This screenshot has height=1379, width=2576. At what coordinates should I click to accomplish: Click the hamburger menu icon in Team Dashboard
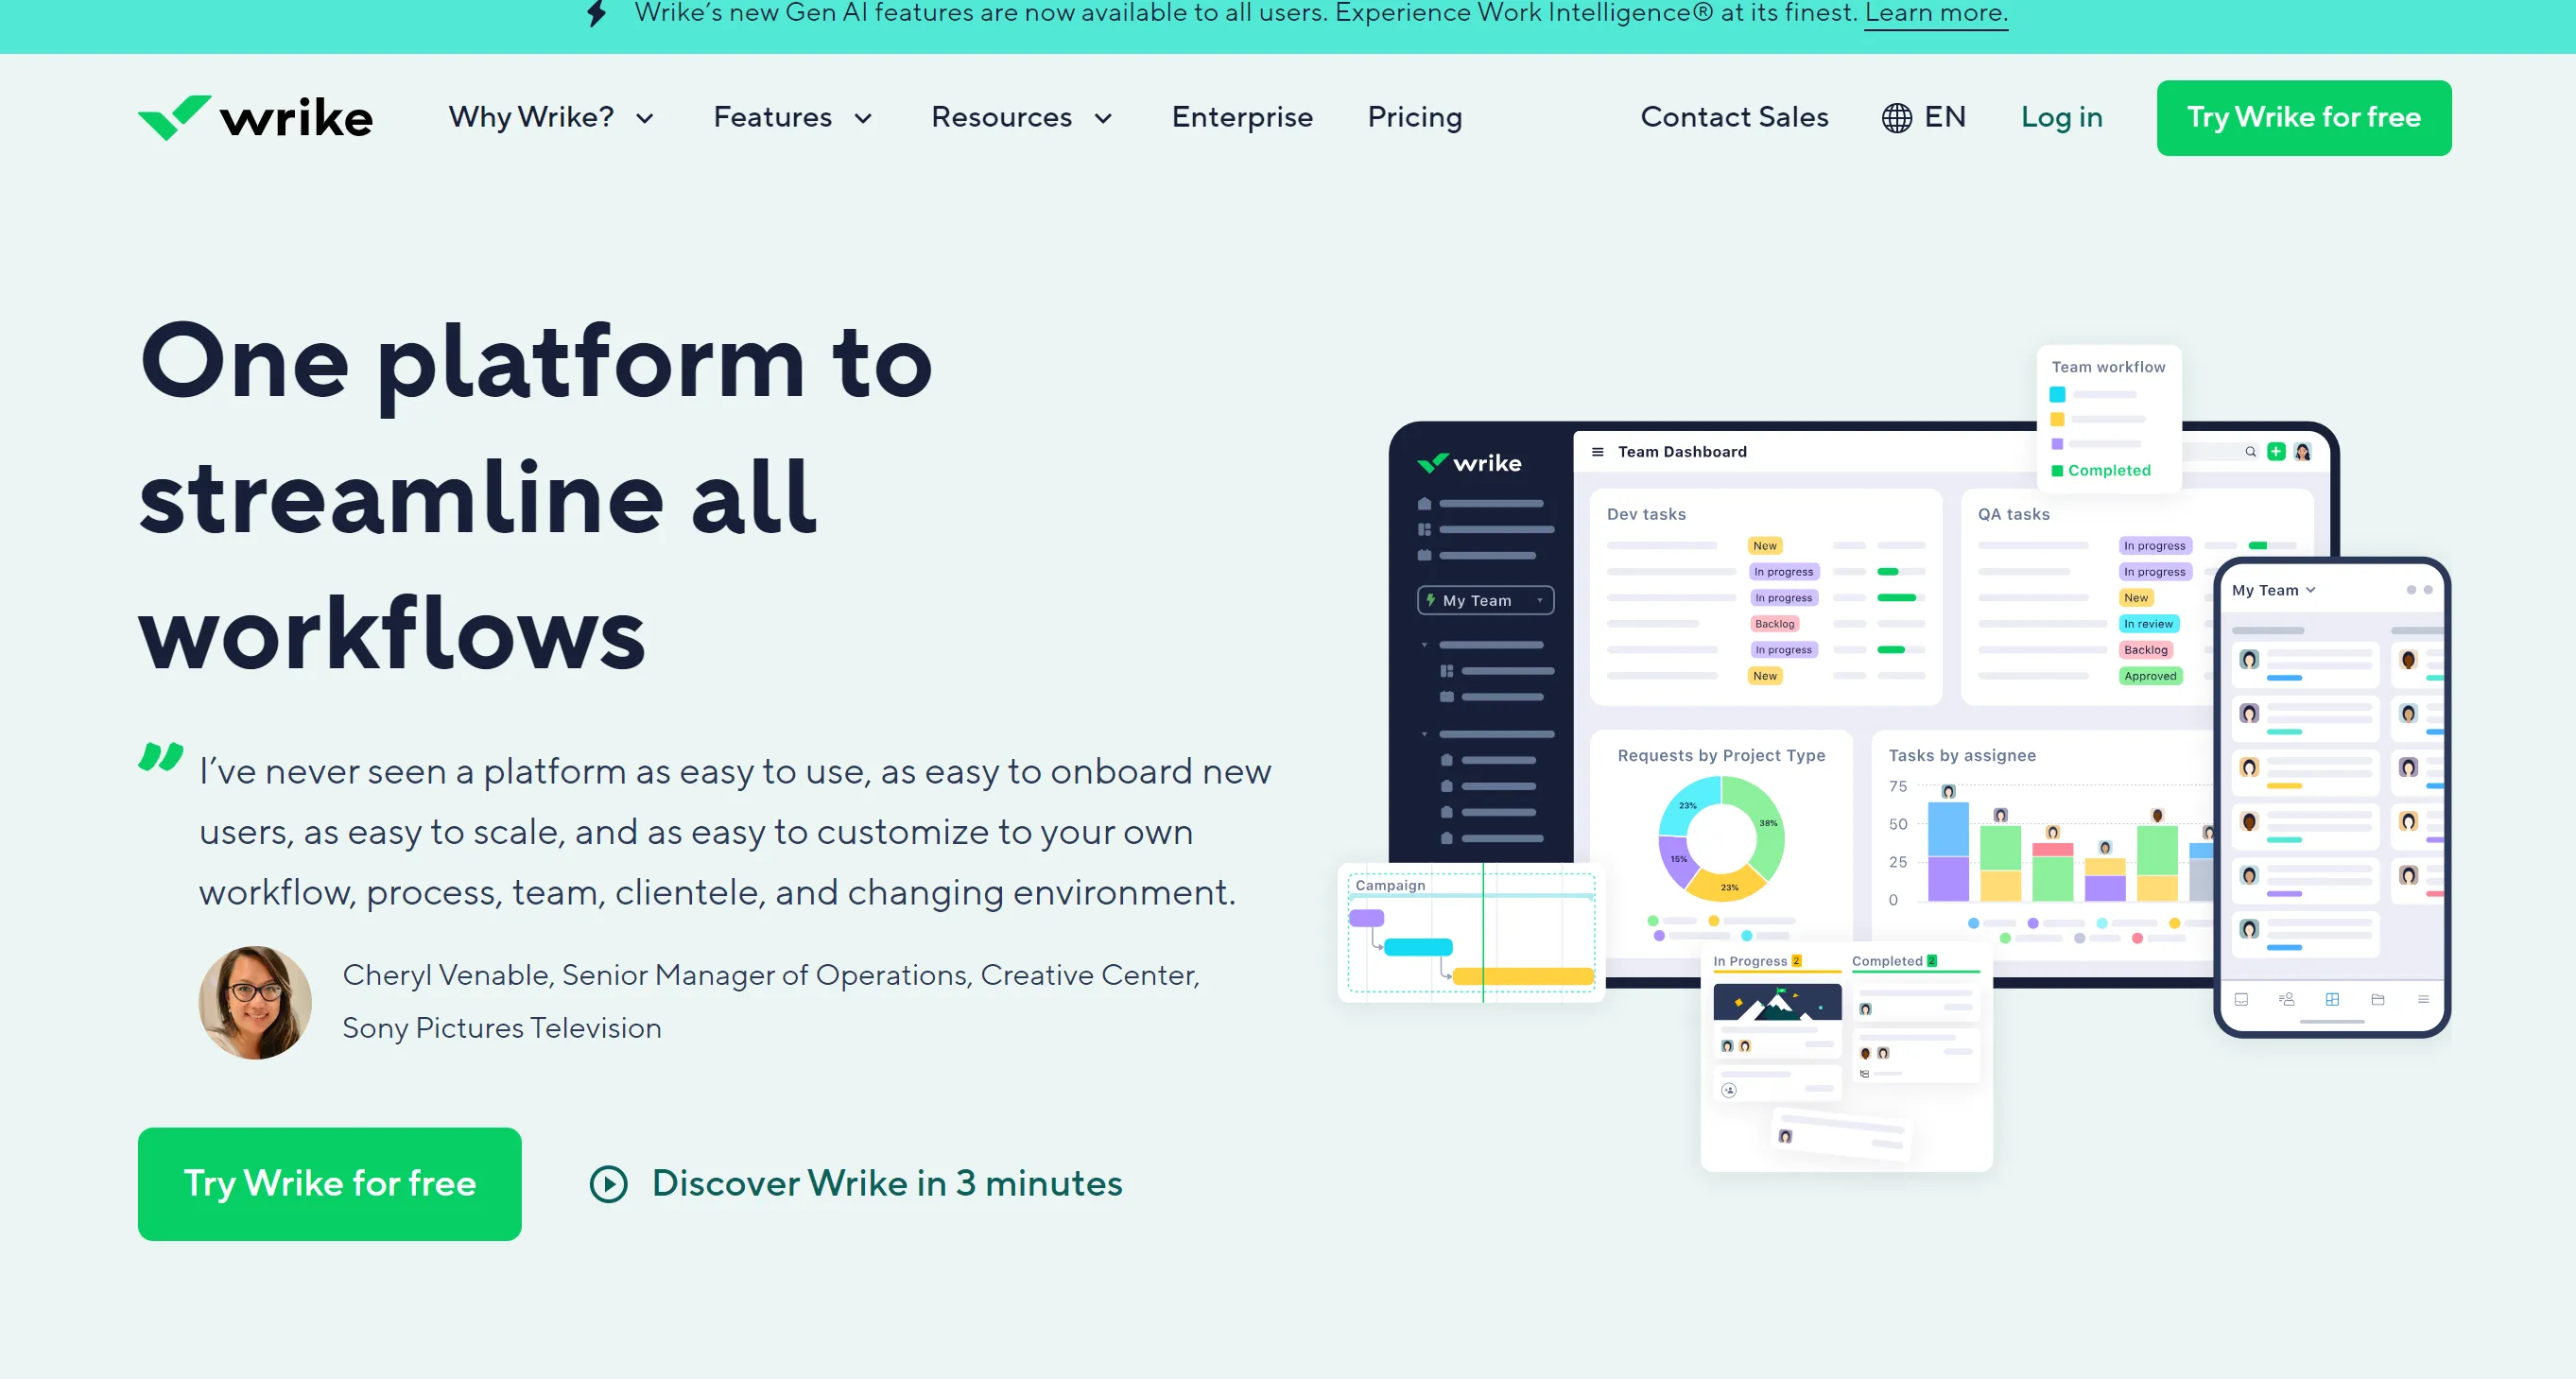tap(1597, 452)
